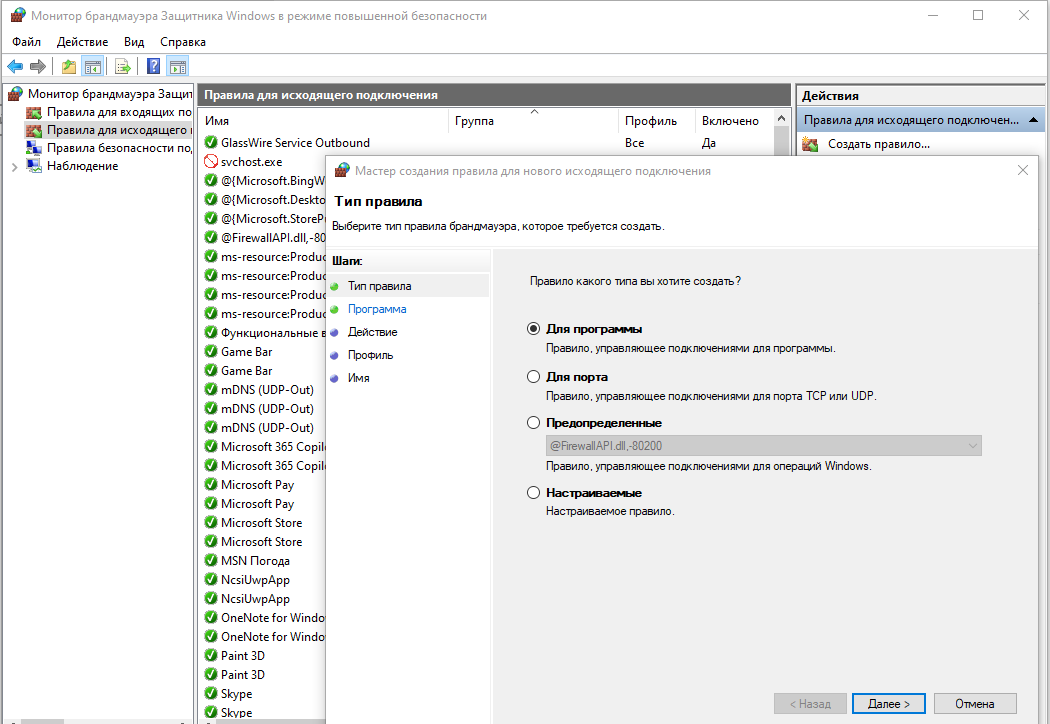Choose the Предопределенные radio option

[533, 423]
